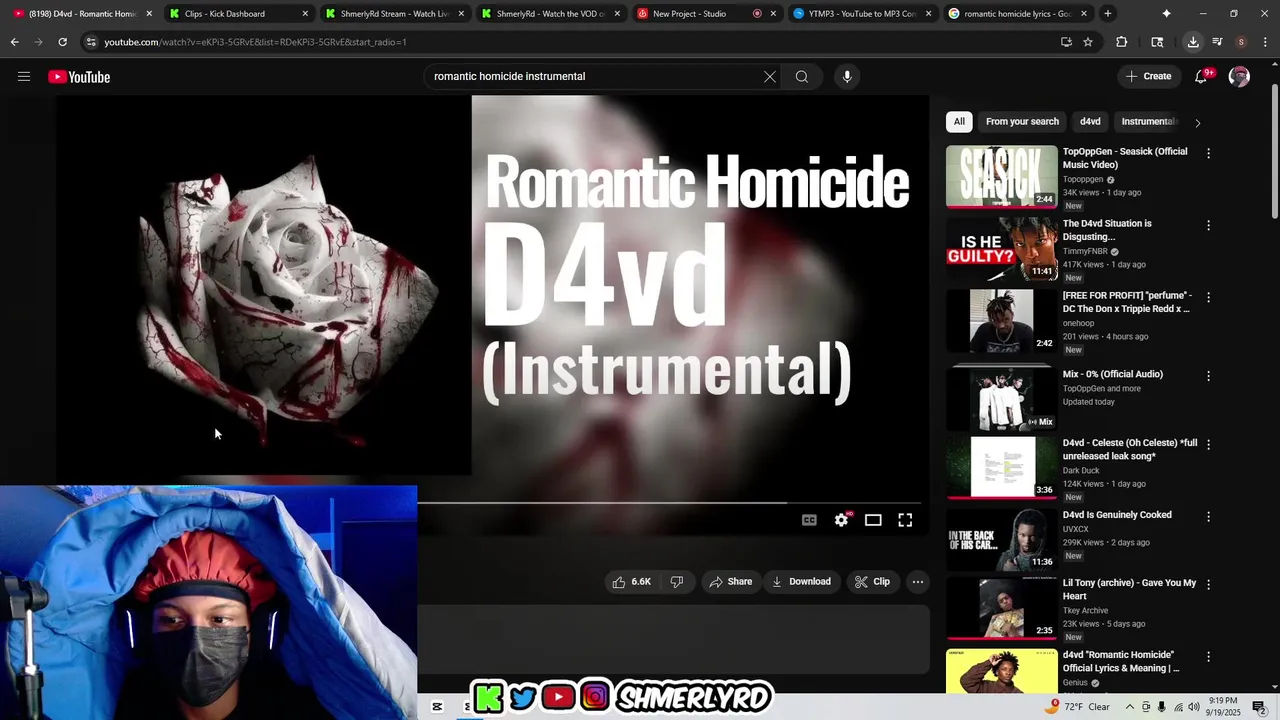Open options for Mix 0% Official Audio
Viewport: 1280px width, 720px height.
click(1208, 376)
